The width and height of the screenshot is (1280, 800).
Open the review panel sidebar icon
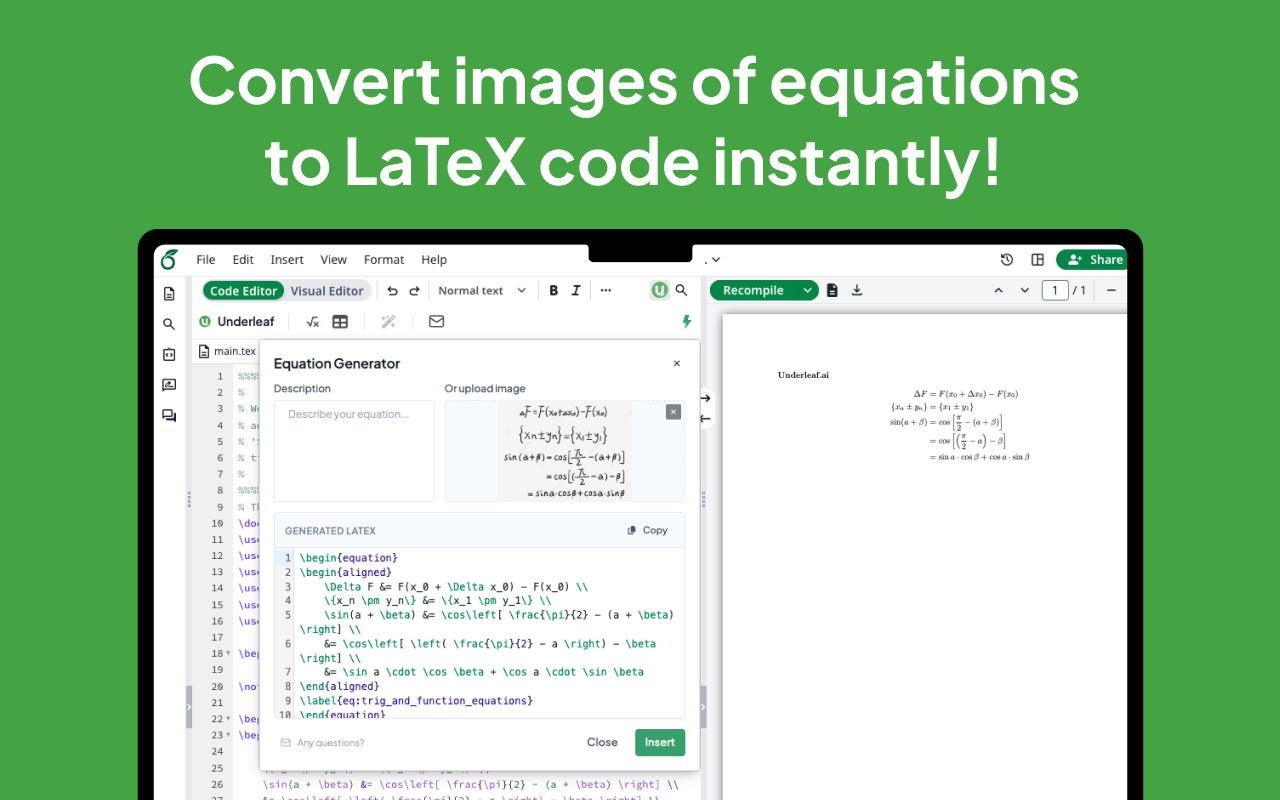pyautogui.click(x=169, y=385)
